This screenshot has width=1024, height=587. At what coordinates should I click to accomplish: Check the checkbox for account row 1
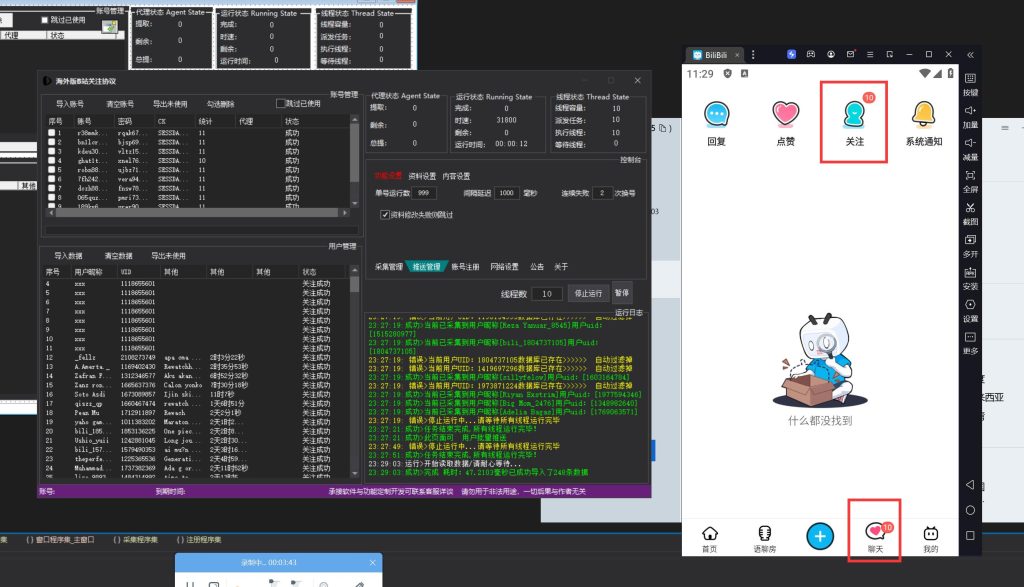click(52, 133)
